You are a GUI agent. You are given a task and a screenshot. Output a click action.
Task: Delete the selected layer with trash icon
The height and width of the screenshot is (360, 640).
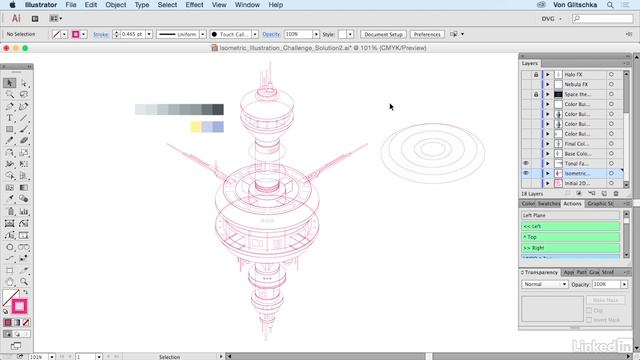616,193
